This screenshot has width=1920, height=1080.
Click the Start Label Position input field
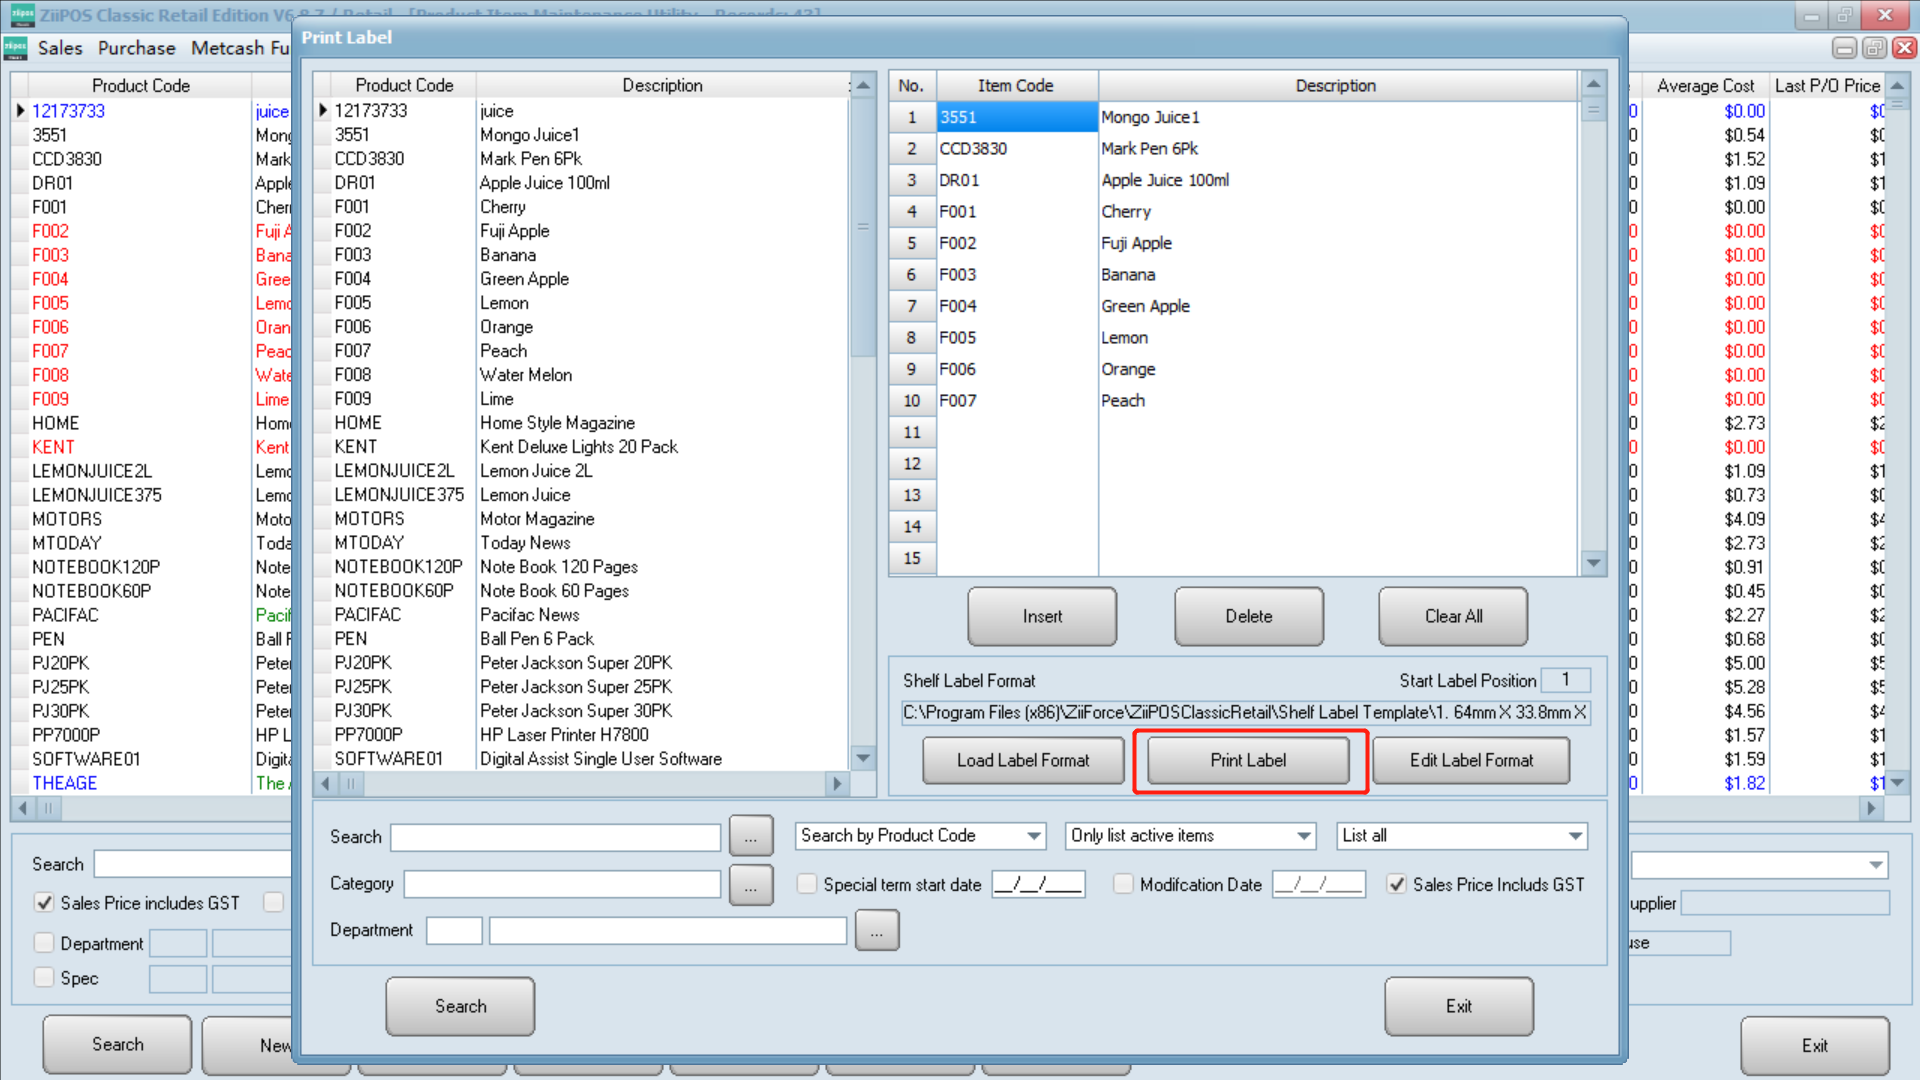[1566, 680]
